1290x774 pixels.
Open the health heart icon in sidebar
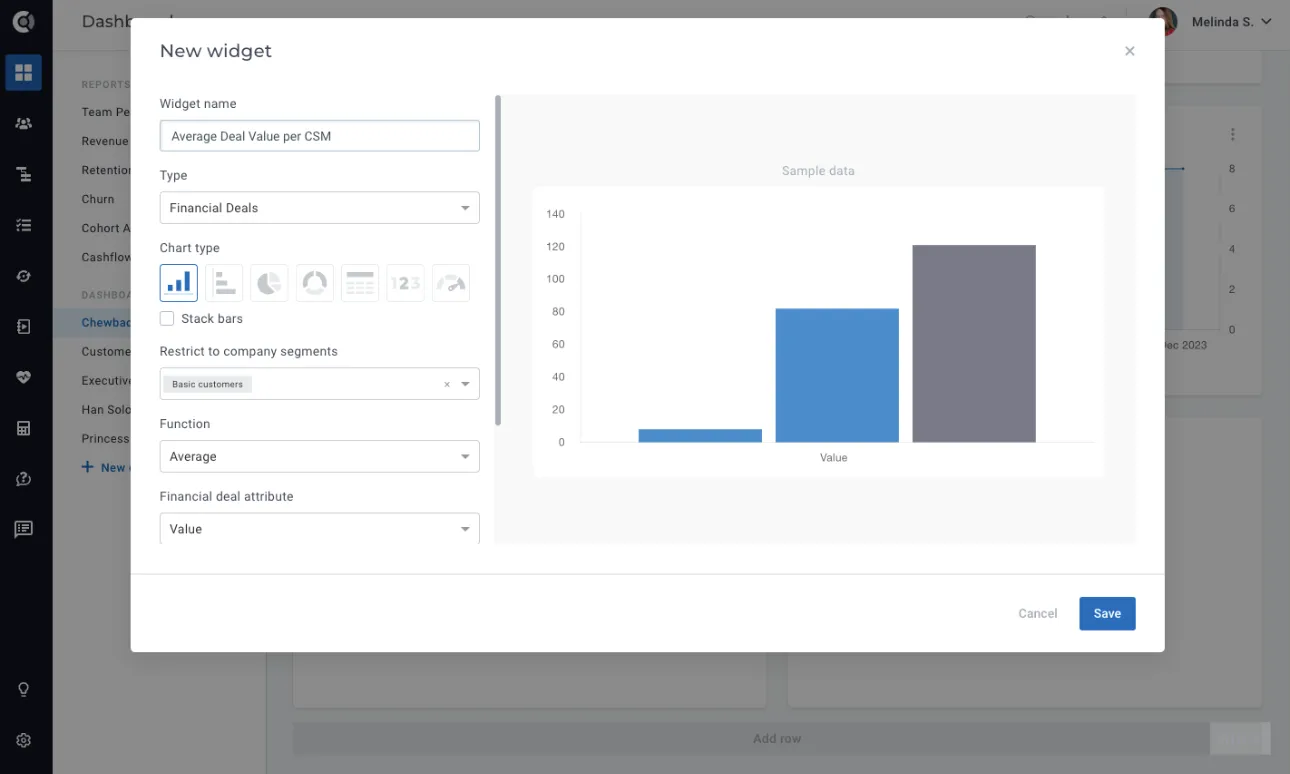(23, 378)
